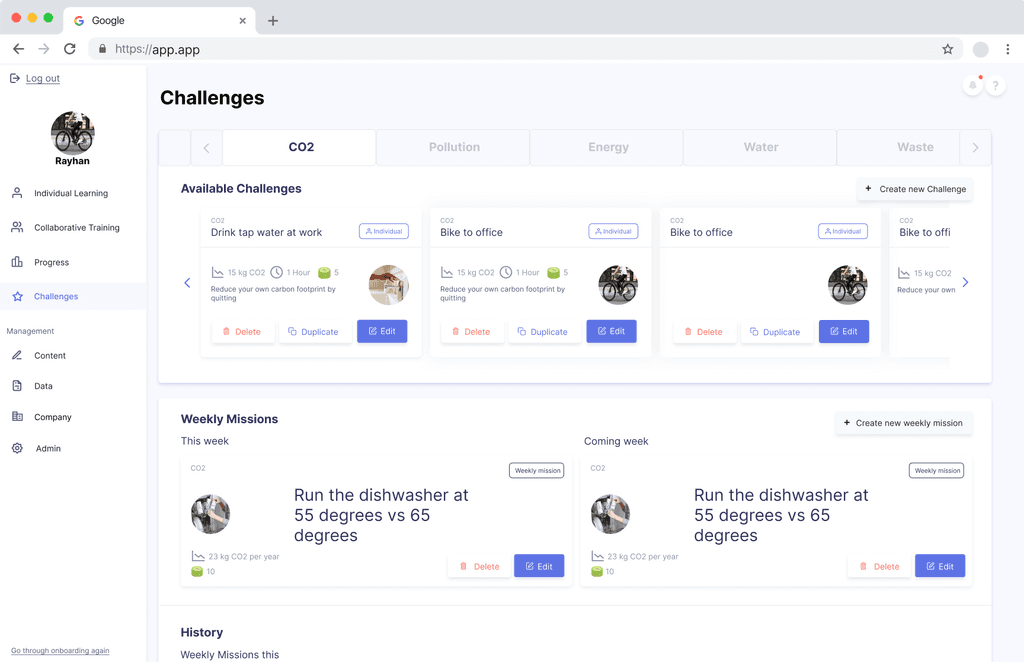Open a new browser tab

[273, 21]
